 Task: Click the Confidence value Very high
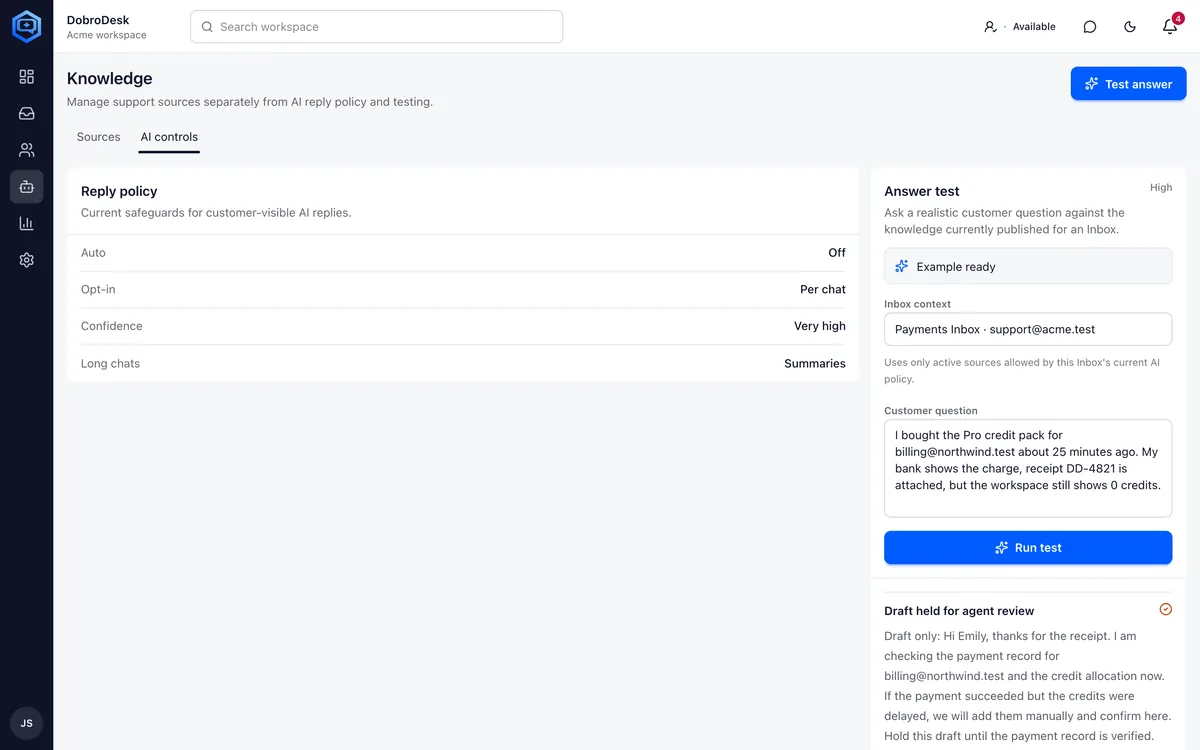pos(820,326)
